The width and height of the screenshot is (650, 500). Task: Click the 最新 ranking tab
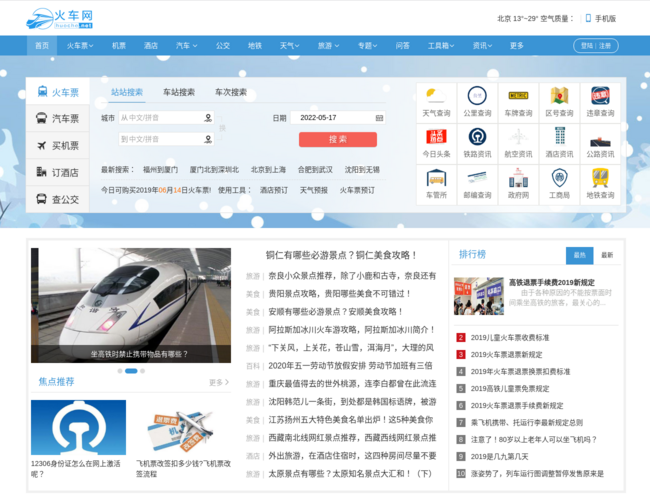point(607,255)
